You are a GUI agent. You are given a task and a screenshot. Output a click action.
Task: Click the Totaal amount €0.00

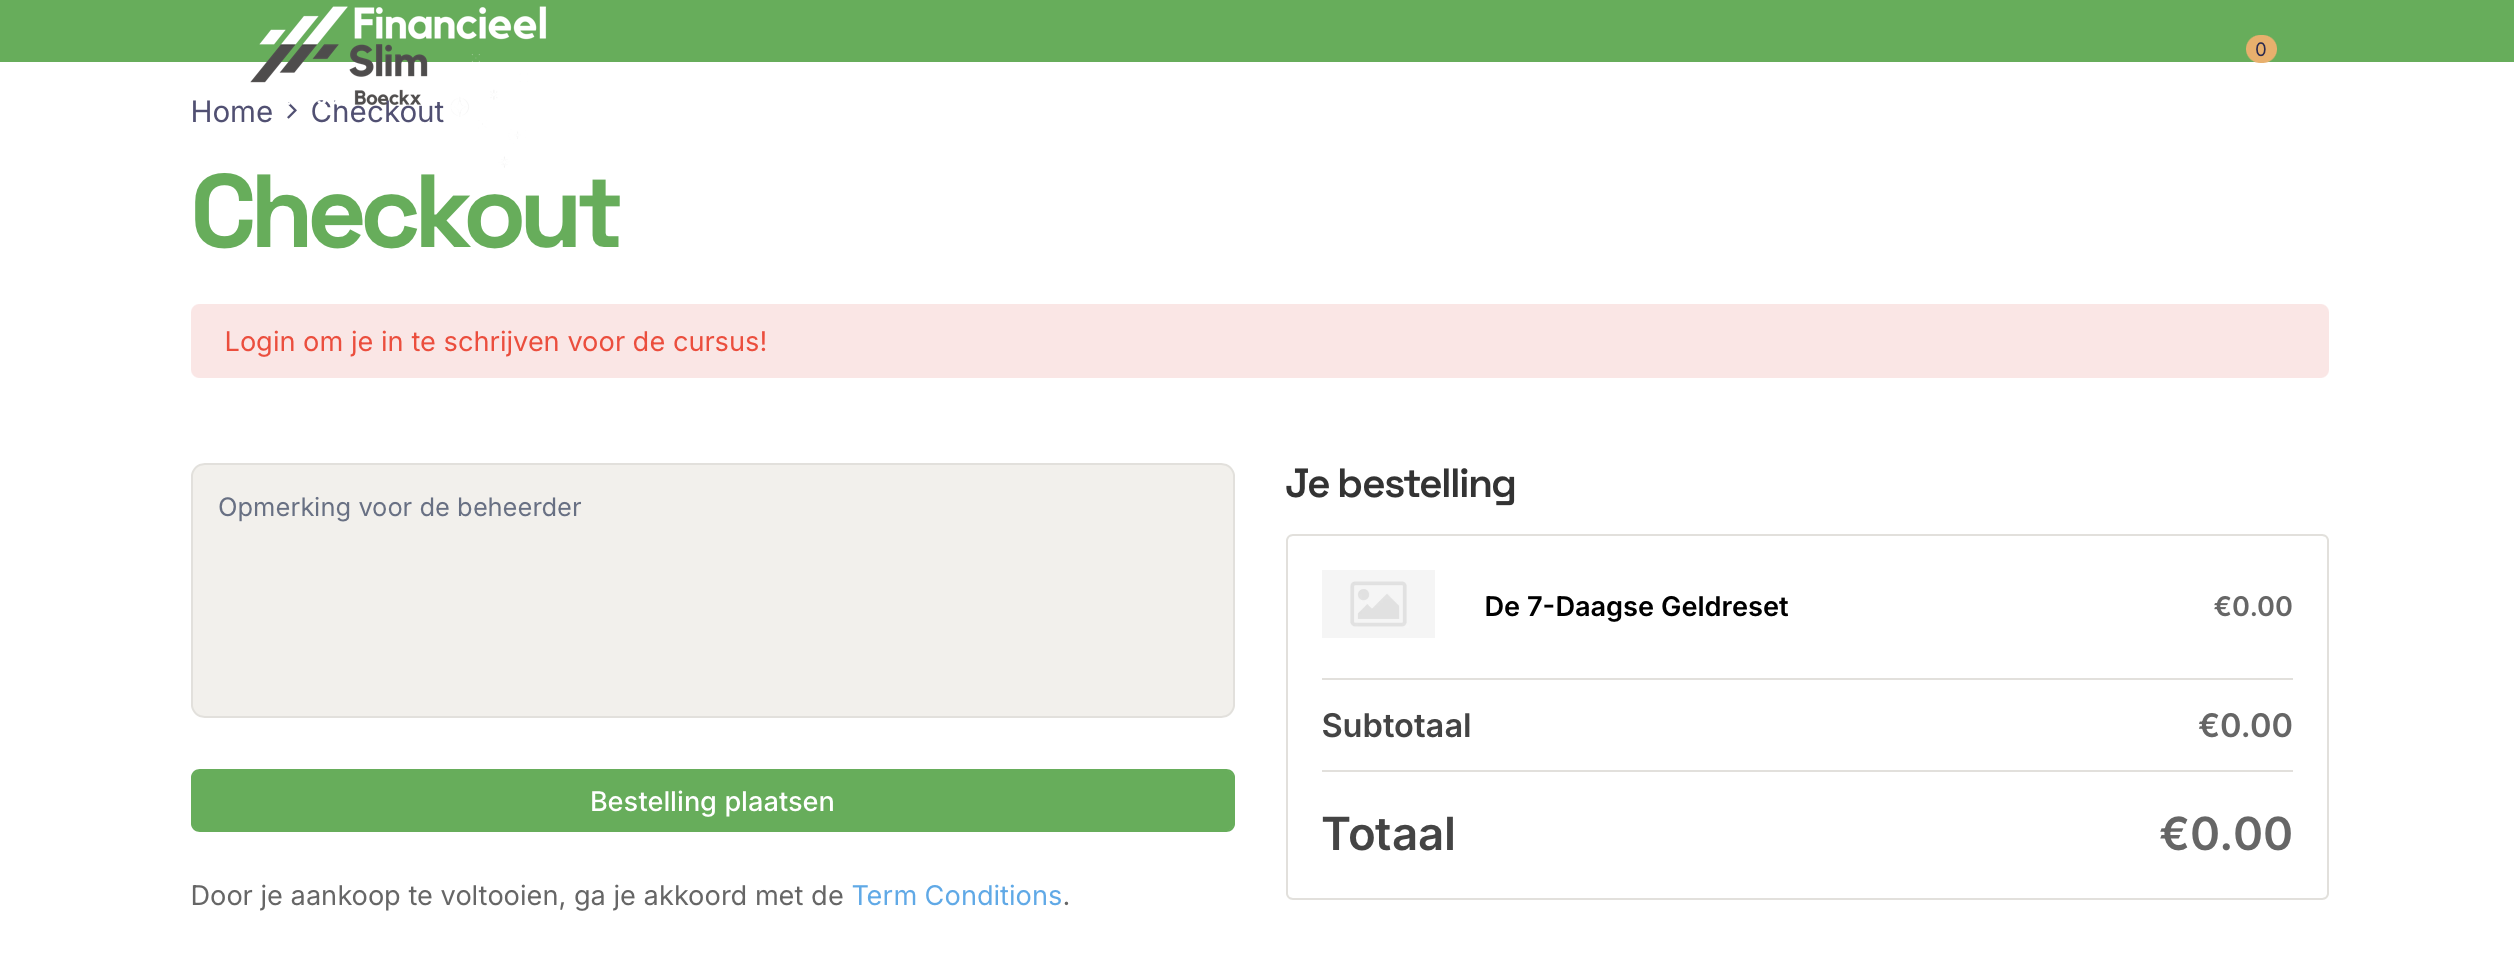tap(2225, 834)
